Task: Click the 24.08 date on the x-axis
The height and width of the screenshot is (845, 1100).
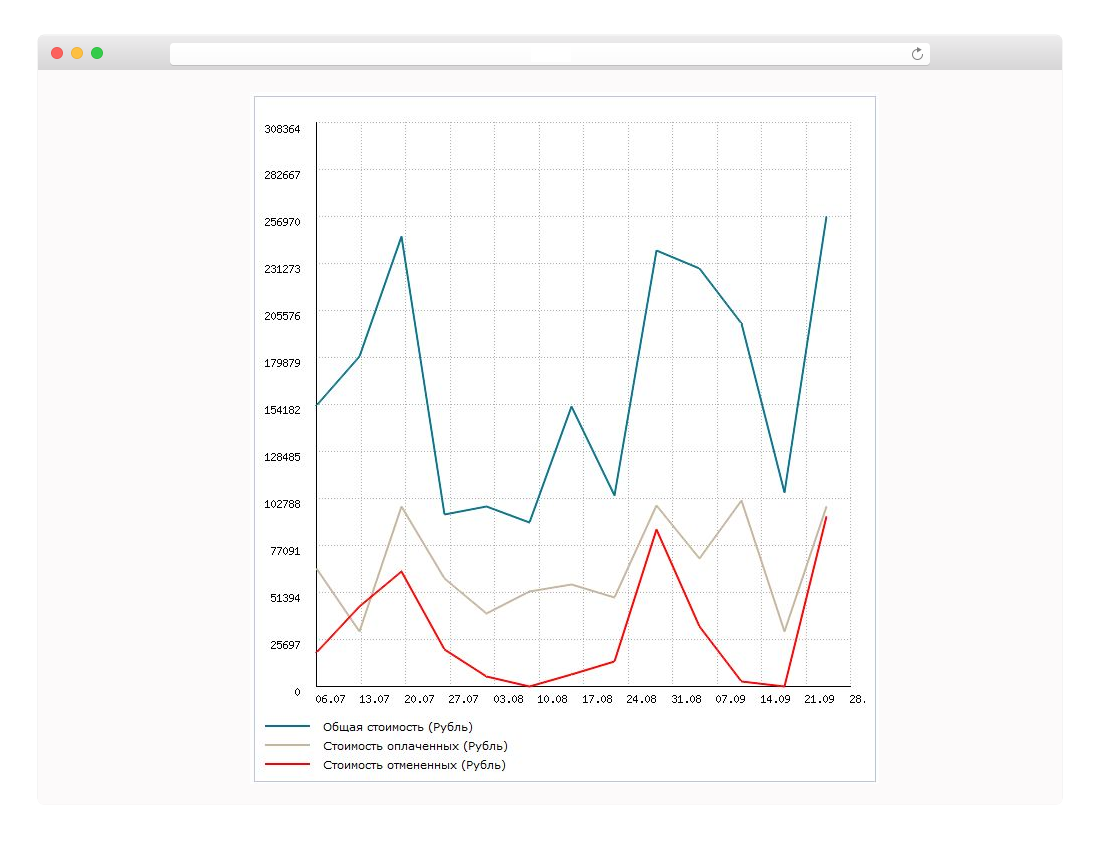Action: click(x=641, y=699)
